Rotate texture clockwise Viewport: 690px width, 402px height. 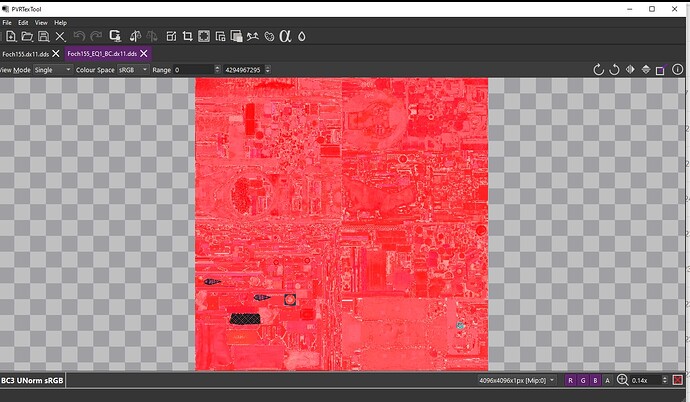(x=598, y=69)
